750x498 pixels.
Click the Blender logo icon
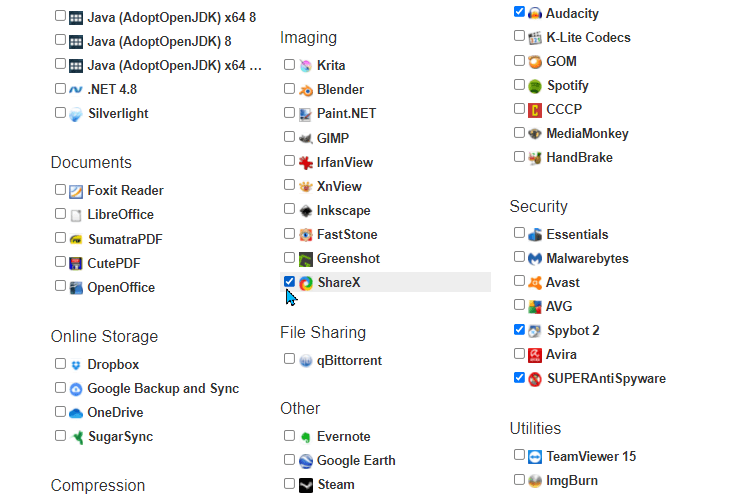[306, 89]
